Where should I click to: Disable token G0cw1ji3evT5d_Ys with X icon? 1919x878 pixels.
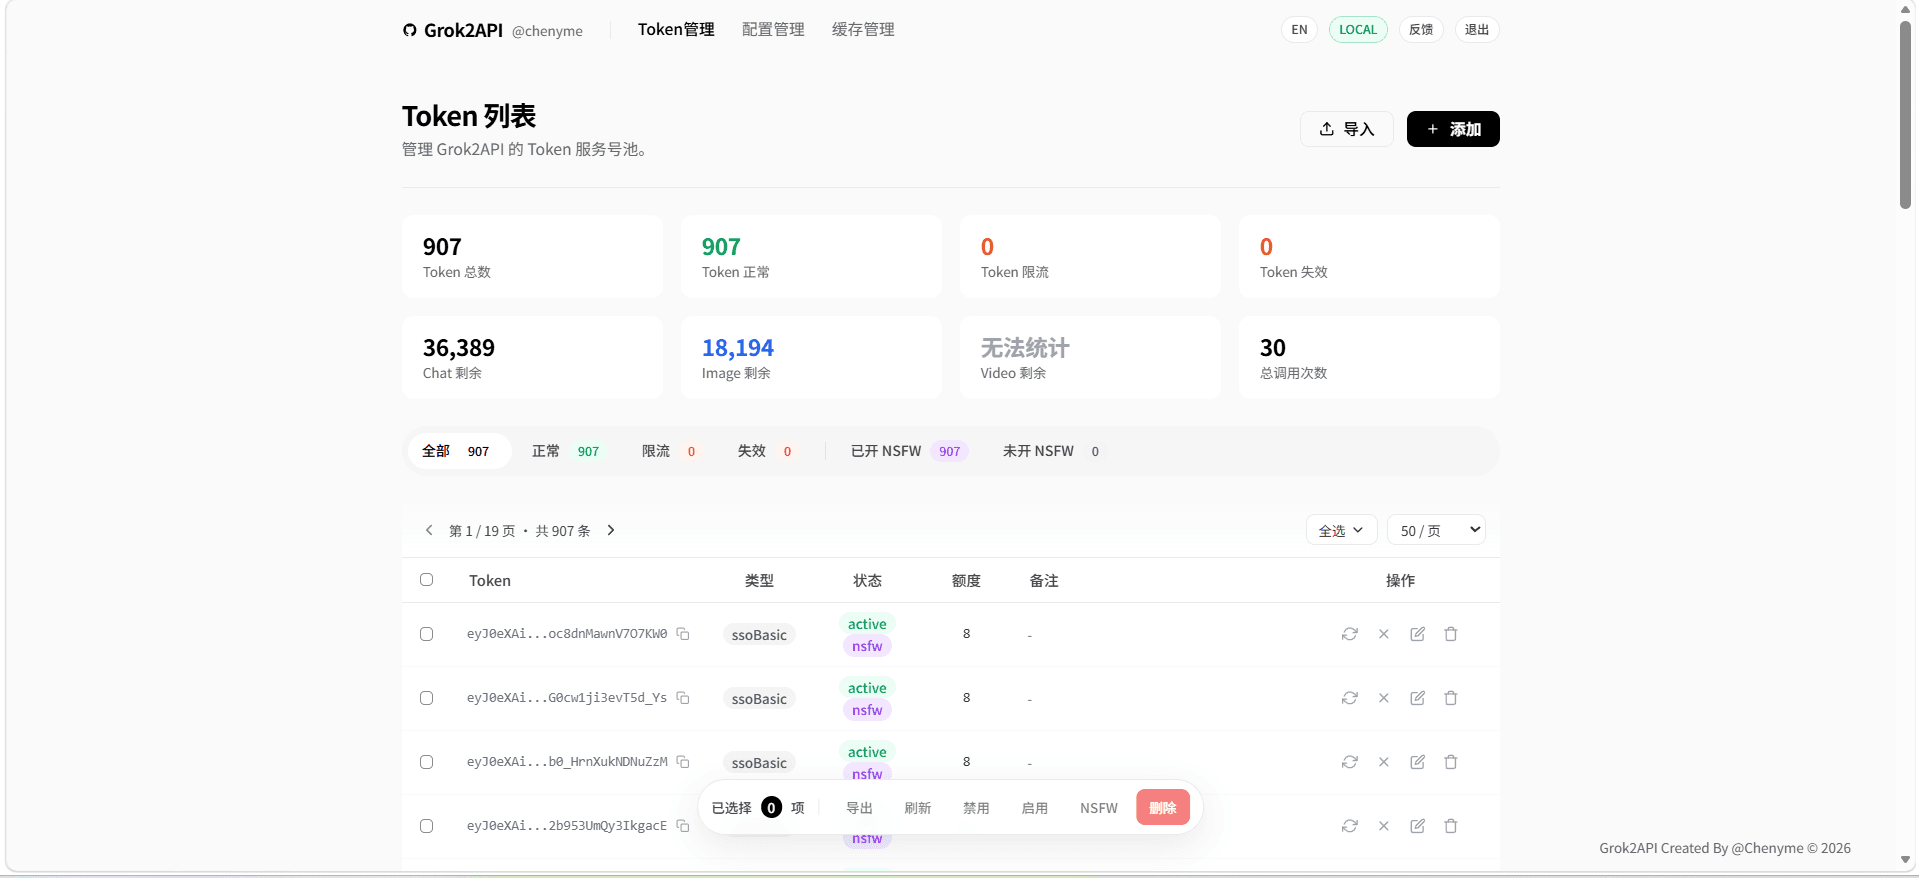coord(1384,698)
